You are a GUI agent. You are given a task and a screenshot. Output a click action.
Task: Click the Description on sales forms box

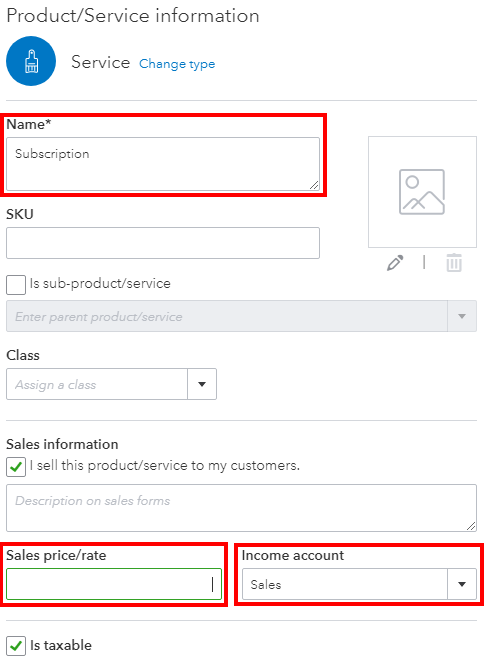click(241, 508)
